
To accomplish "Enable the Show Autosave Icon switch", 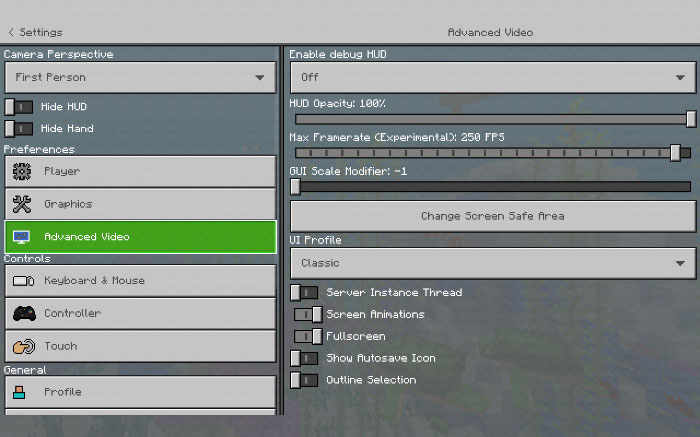I will 304,358.
